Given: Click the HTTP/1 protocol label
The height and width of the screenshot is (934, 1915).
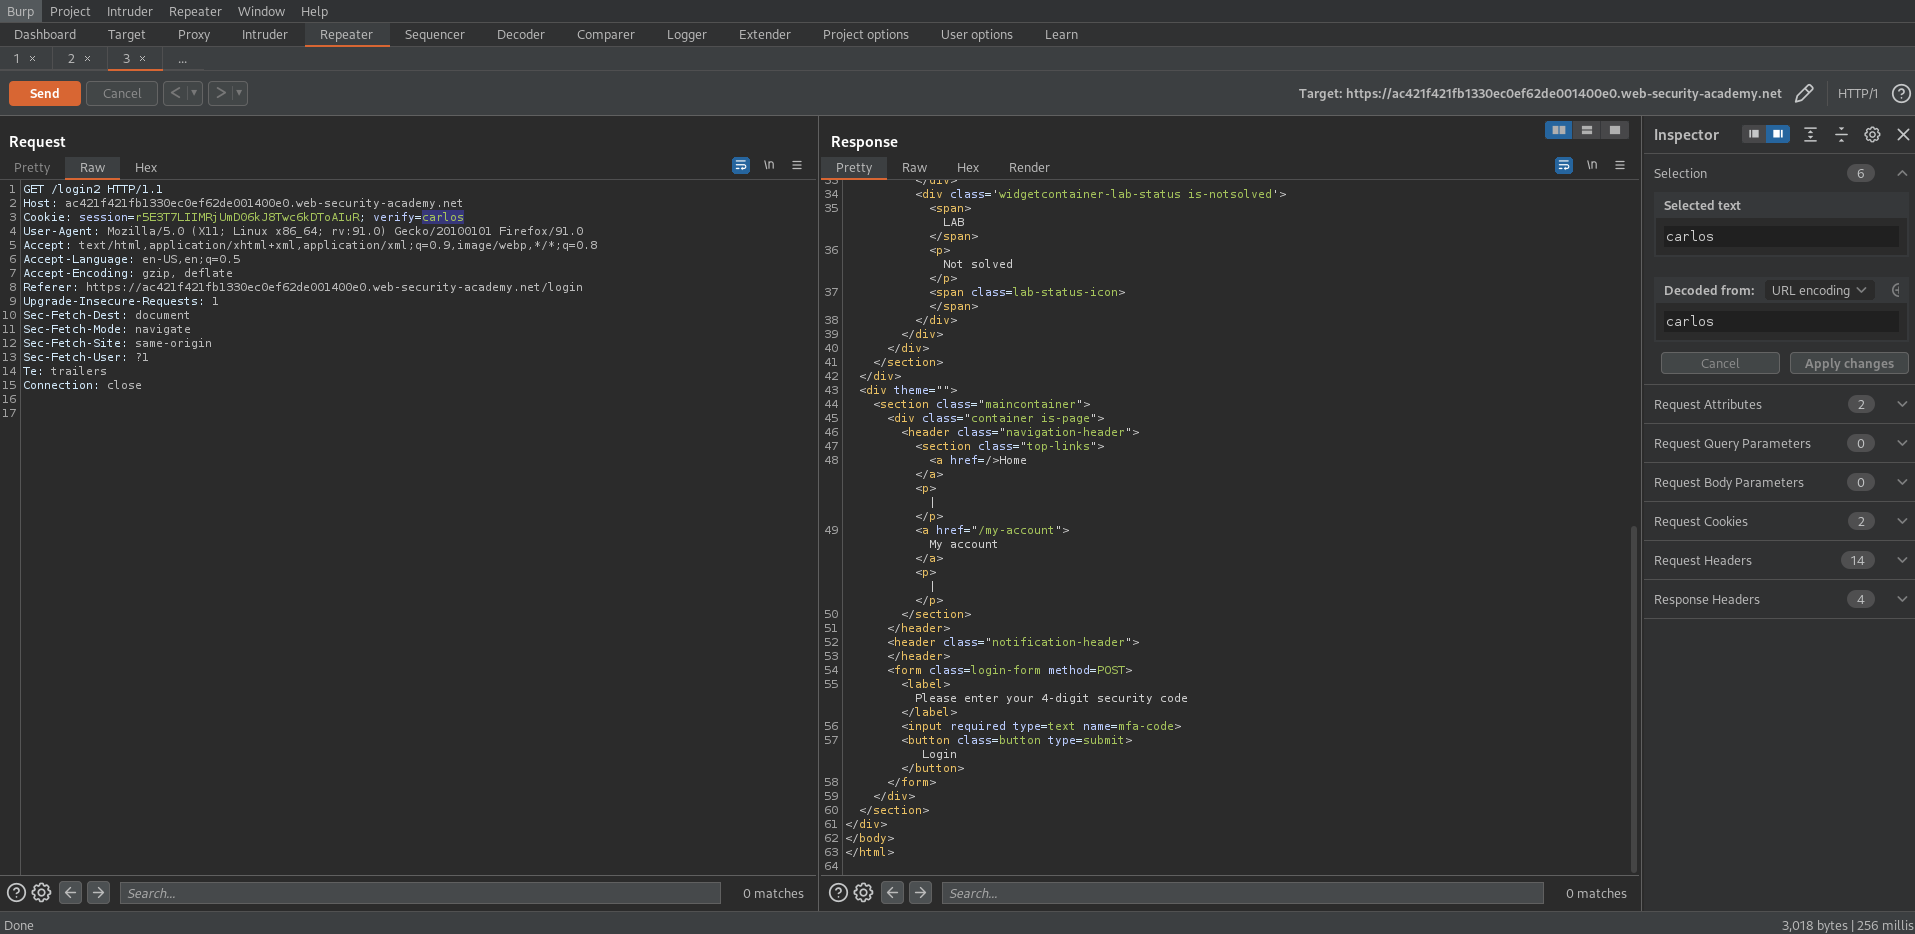Looking at the screenshot, I should (1858, 93).
